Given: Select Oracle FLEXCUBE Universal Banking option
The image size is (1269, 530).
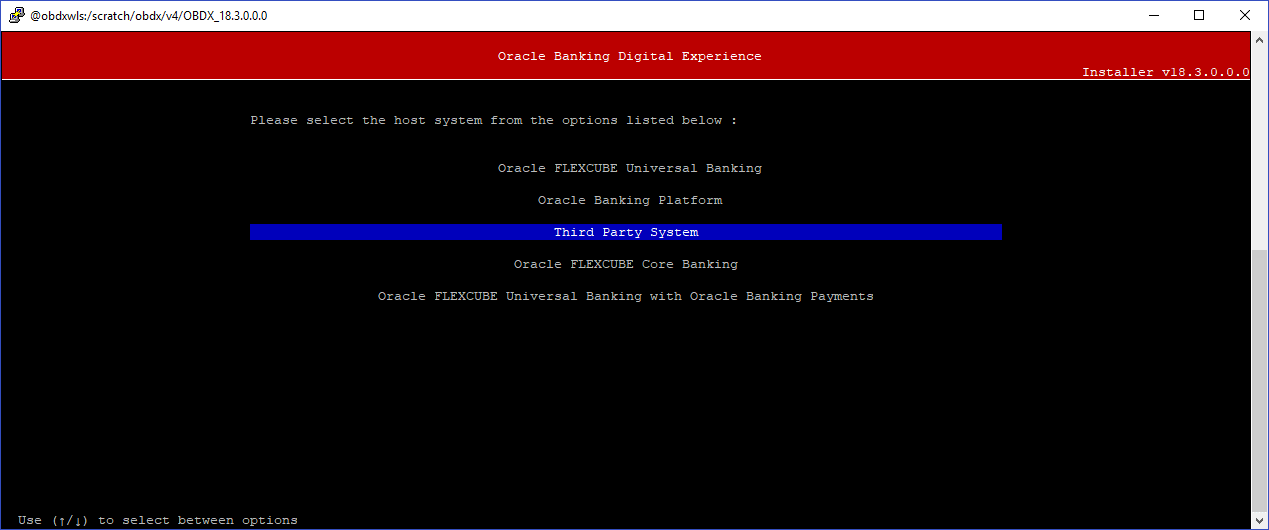Looking at the screenshot, I should click(x=630, y=168).
